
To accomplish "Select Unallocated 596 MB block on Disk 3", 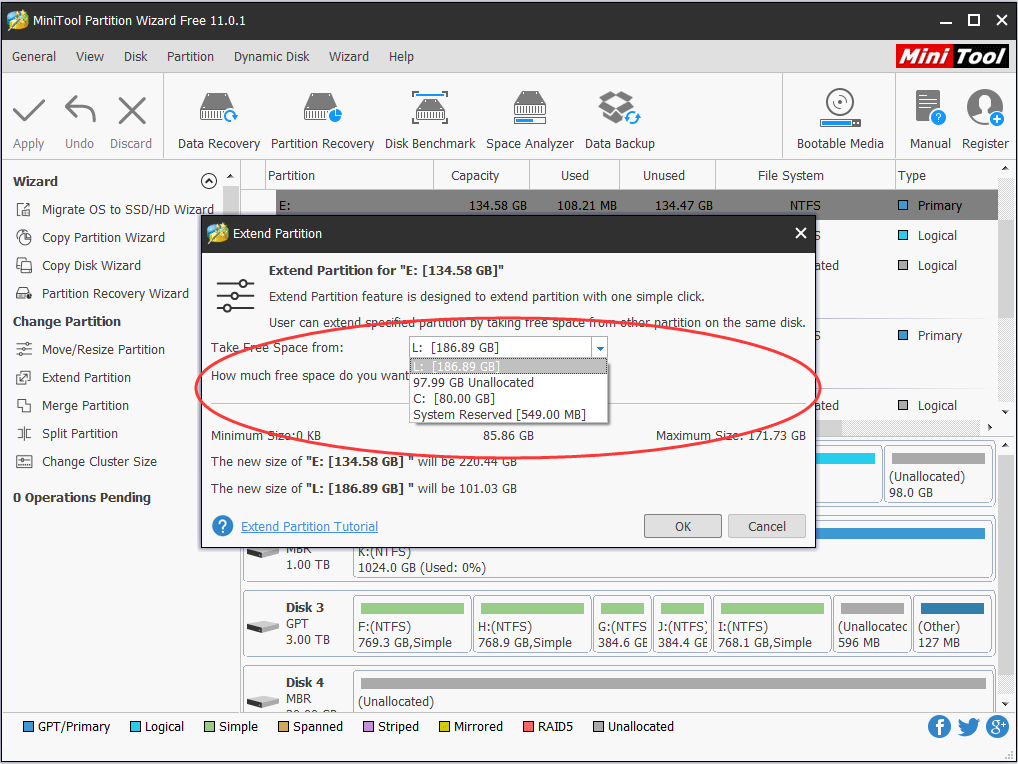I will coord(872,624).
